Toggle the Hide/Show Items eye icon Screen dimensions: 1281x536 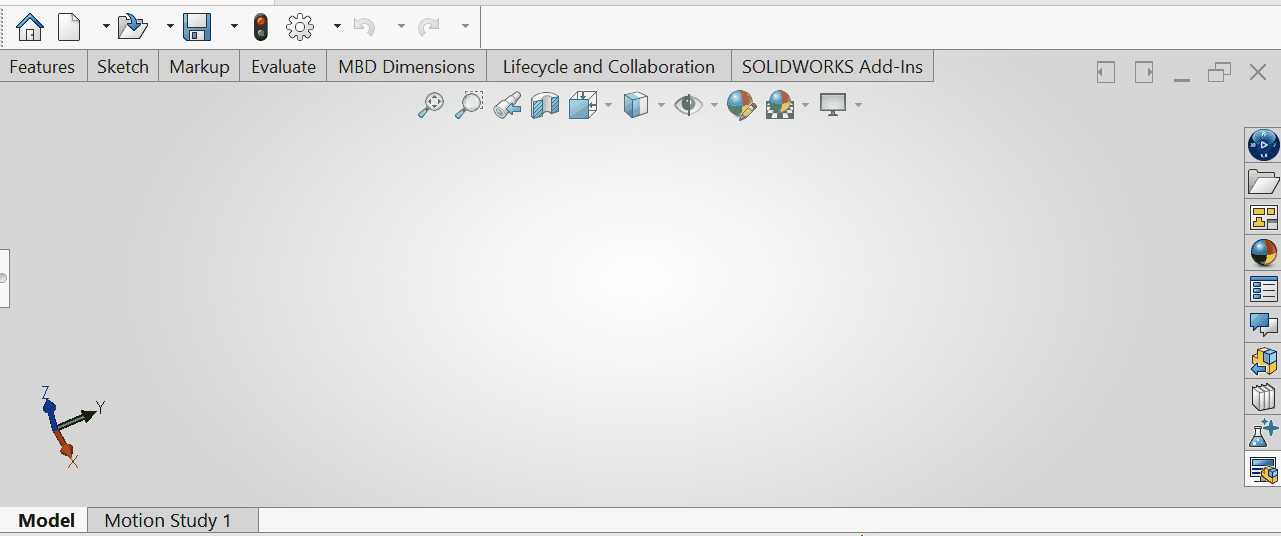688,105
